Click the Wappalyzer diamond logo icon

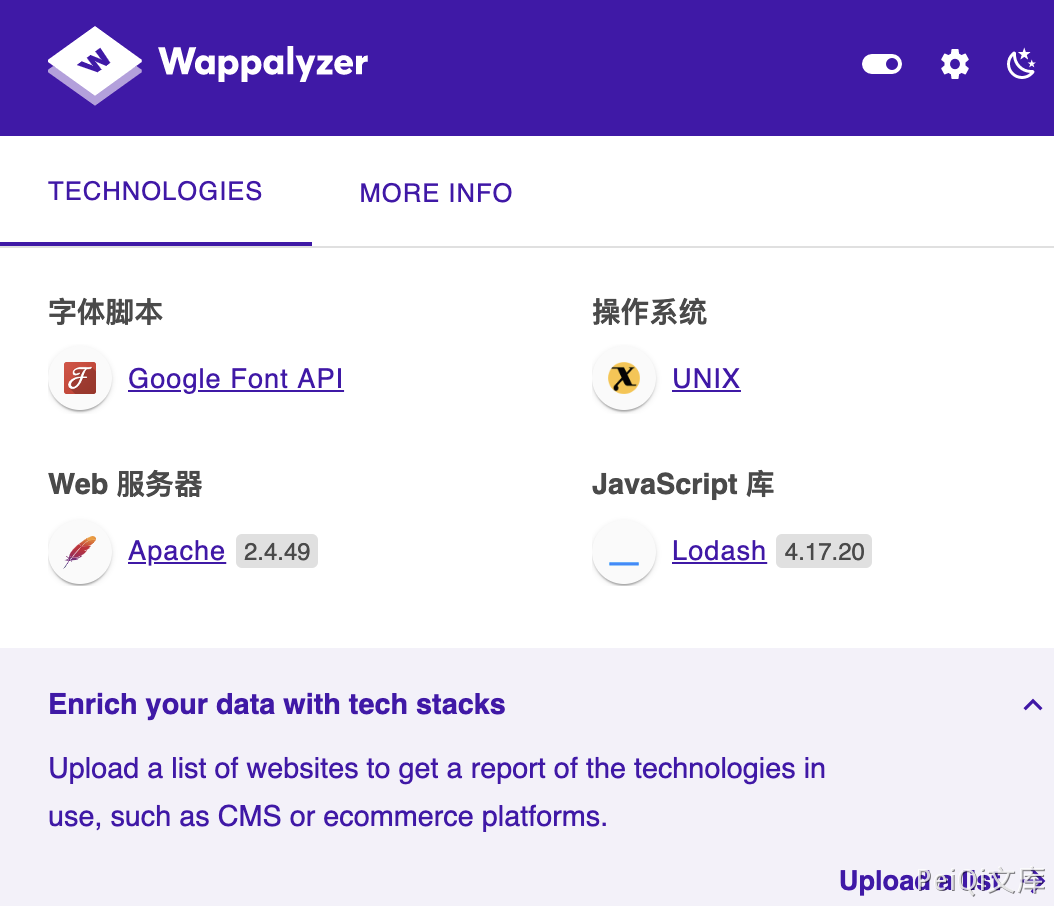tap(95, 65)
